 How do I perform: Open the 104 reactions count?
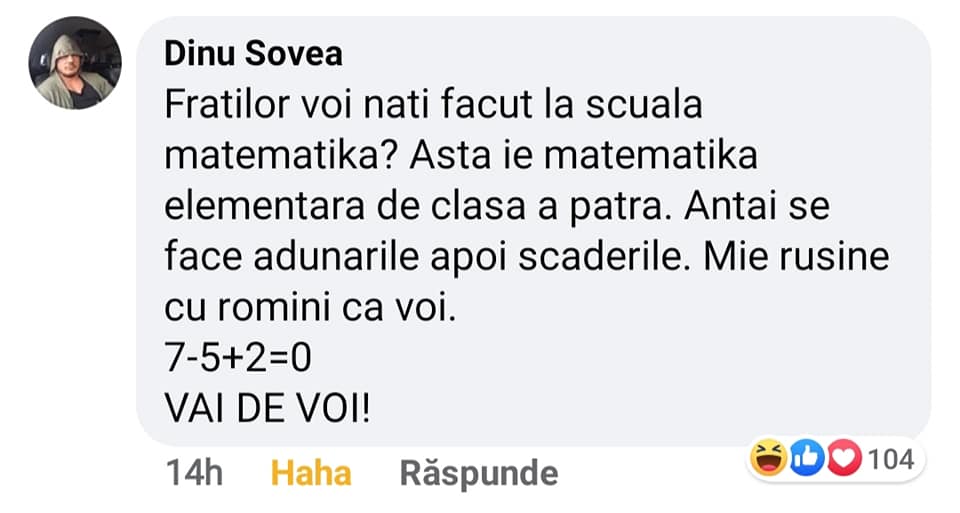pos(892,460)
